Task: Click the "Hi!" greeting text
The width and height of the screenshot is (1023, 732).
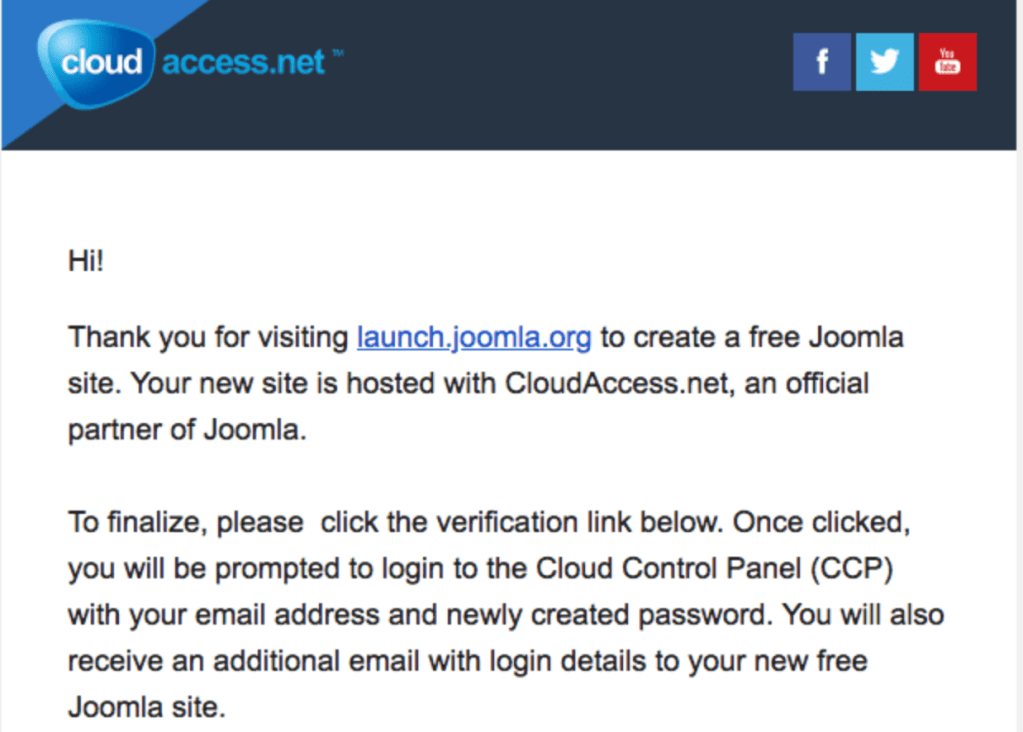Action: coord(86,262)
